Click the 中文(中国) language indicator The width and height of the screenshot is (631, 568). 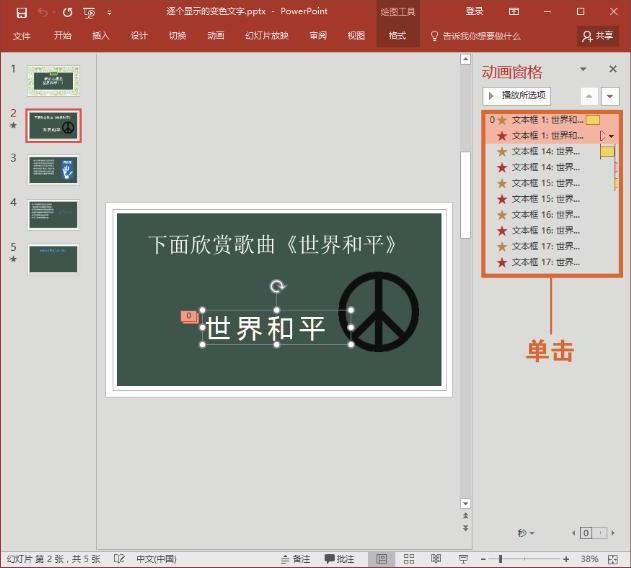coord(156,559)
